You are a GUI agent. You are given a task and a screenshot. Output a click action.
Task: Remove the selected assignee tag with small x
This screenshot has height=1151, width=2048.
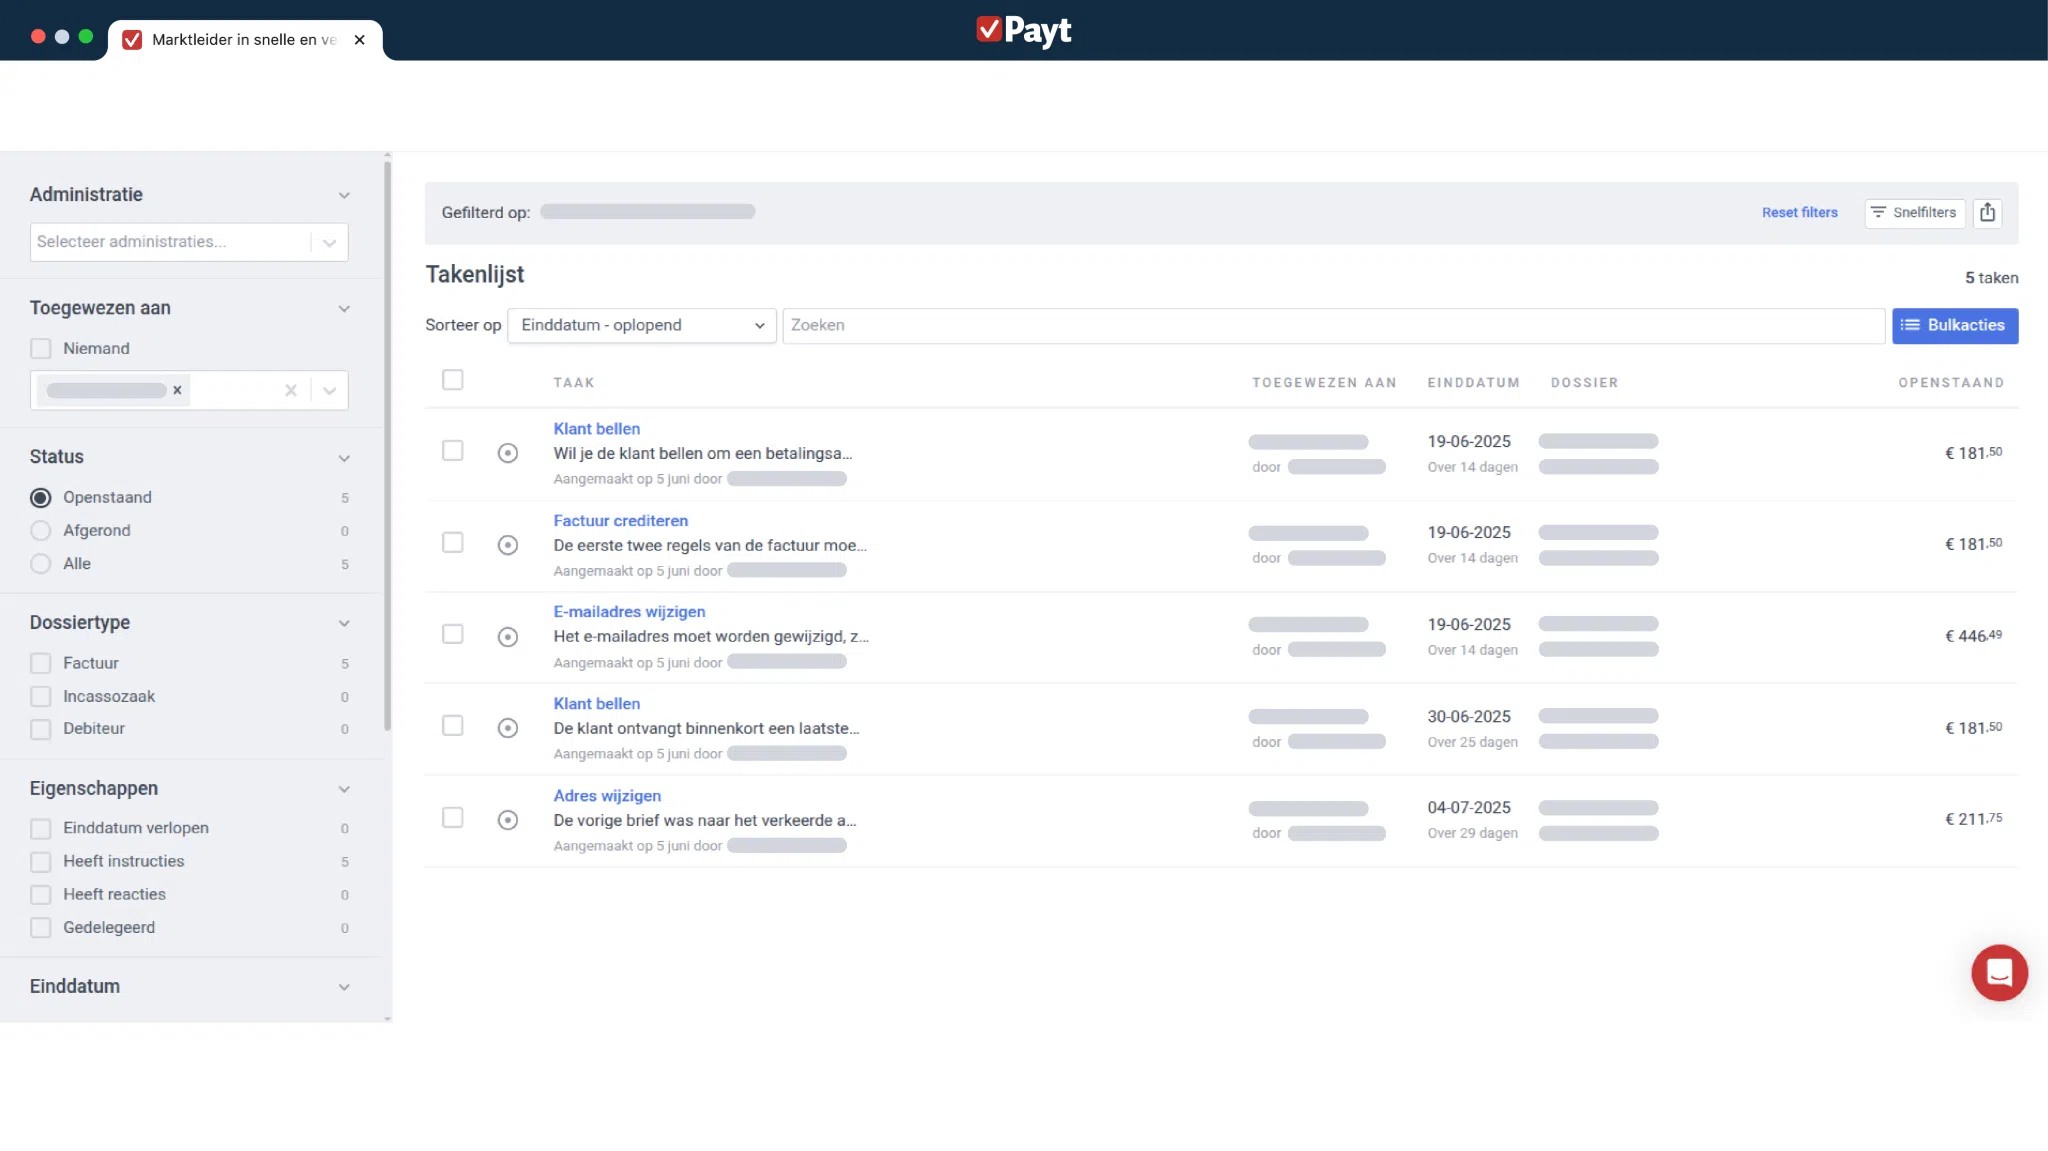coord(177,391)
